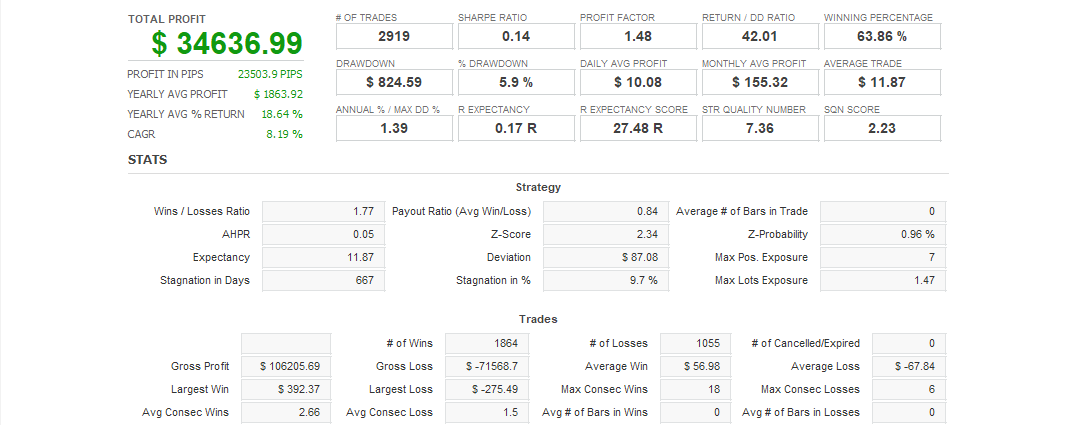Click the Return / DD Ratio value
The height and width of the screenshot is (425, 1070).
760,37
